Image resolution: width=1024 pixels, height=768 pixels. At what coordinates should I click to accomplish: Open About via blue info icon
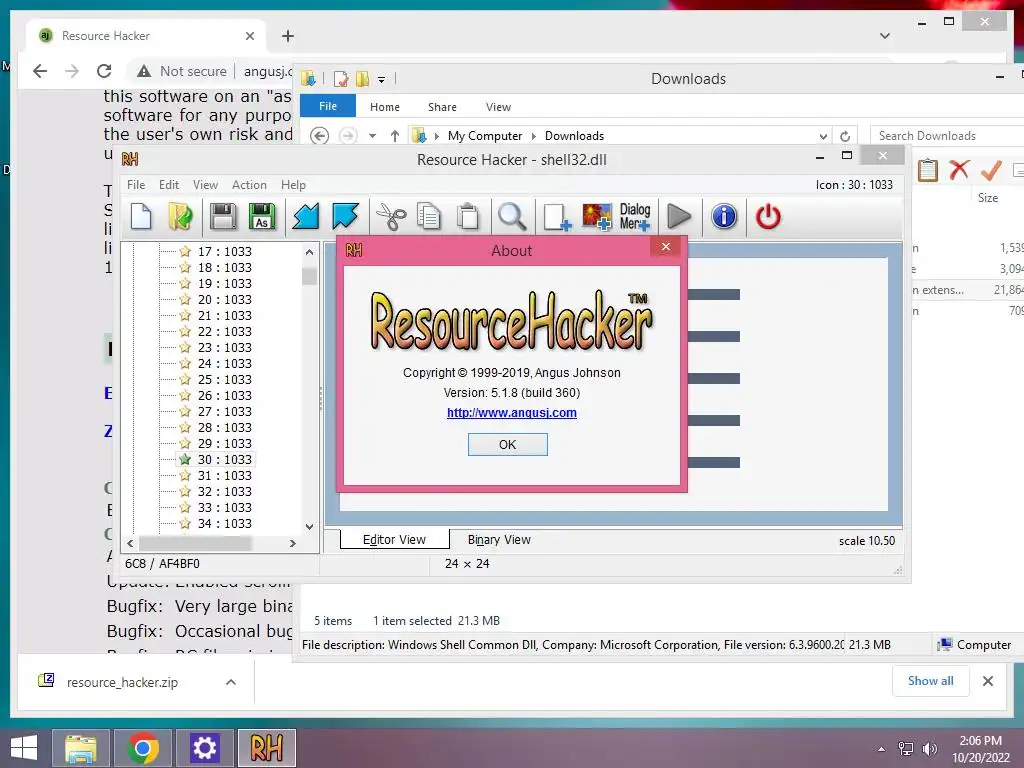(724, 217)
